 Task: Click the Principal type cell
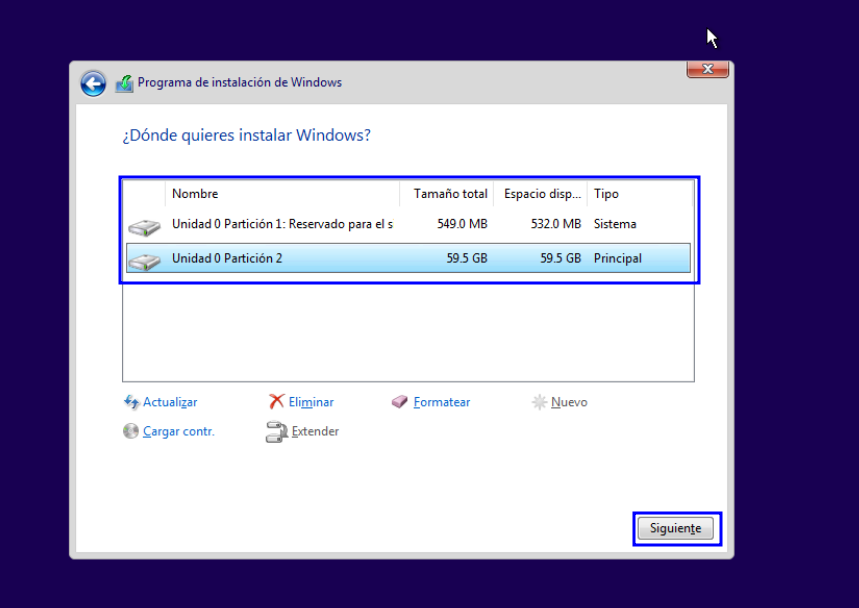click(x=617, y=259)
